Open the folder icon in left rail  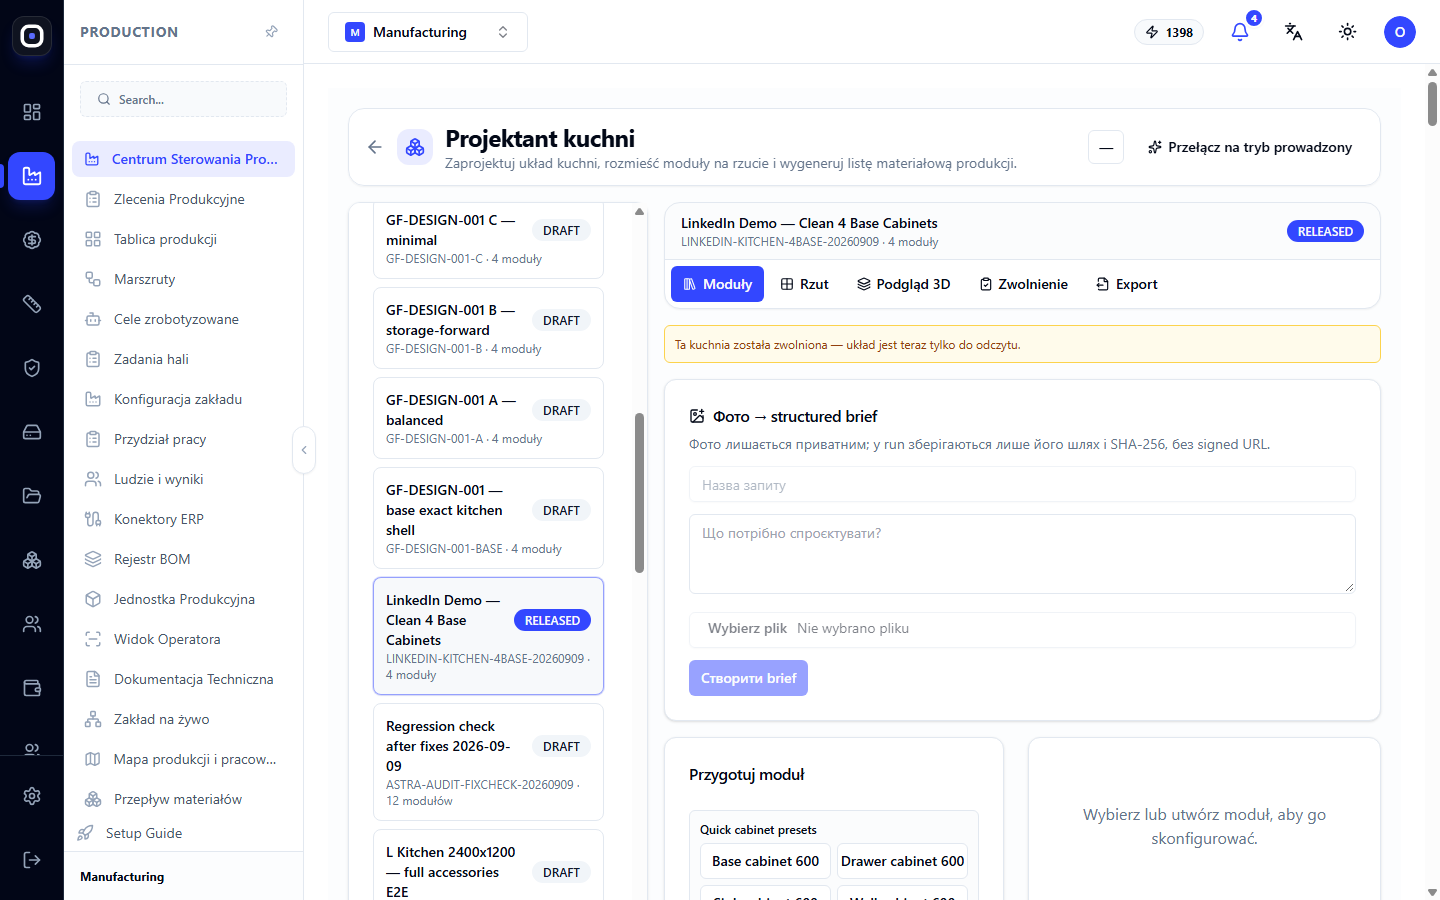[x=32, y=496]
